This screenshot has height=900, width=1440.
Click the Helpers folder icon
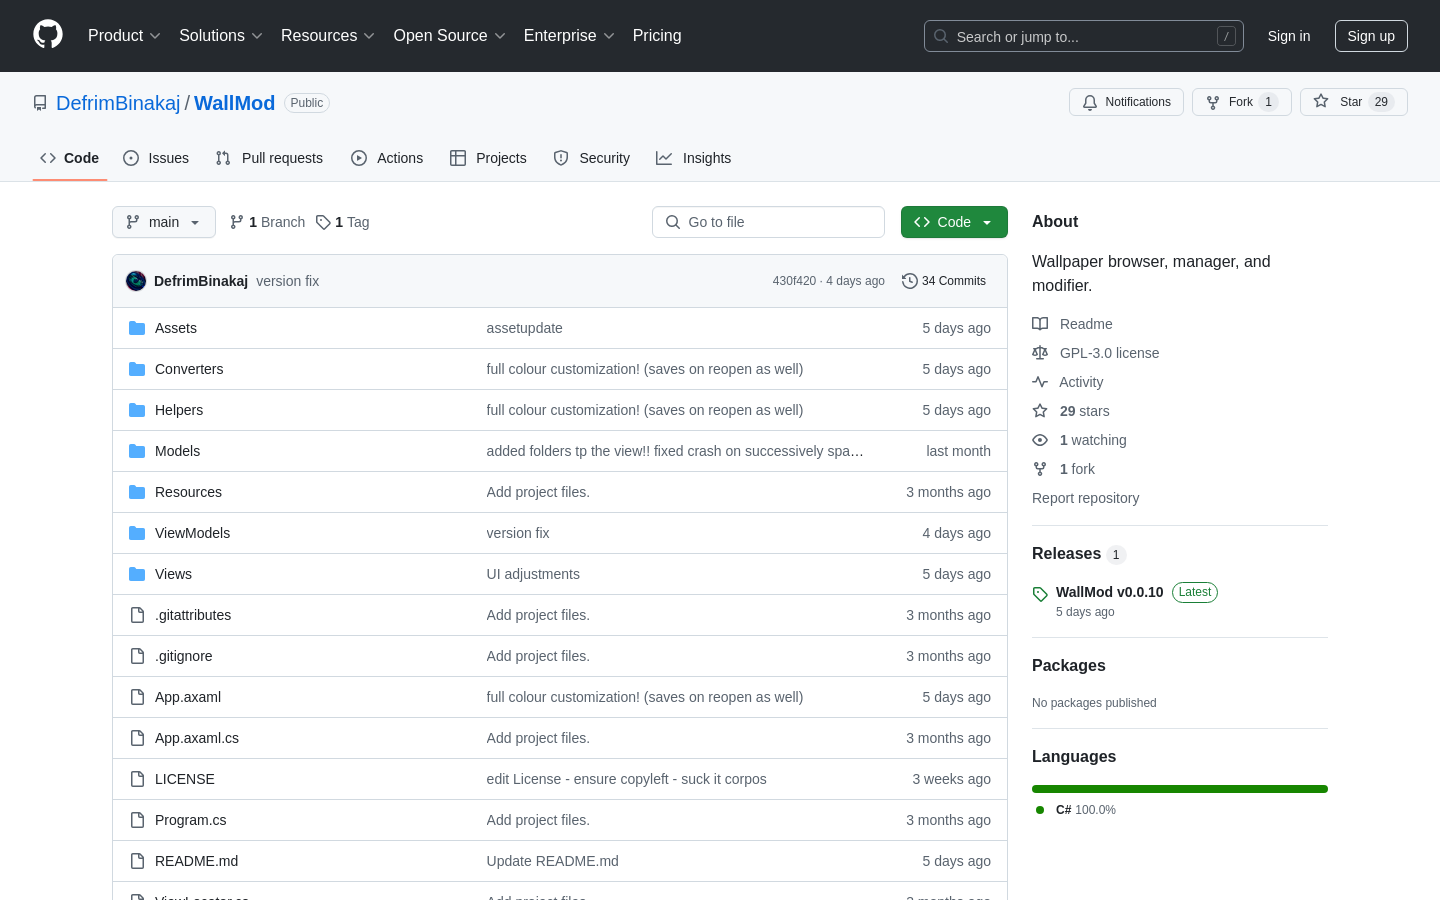coord(137,410)
